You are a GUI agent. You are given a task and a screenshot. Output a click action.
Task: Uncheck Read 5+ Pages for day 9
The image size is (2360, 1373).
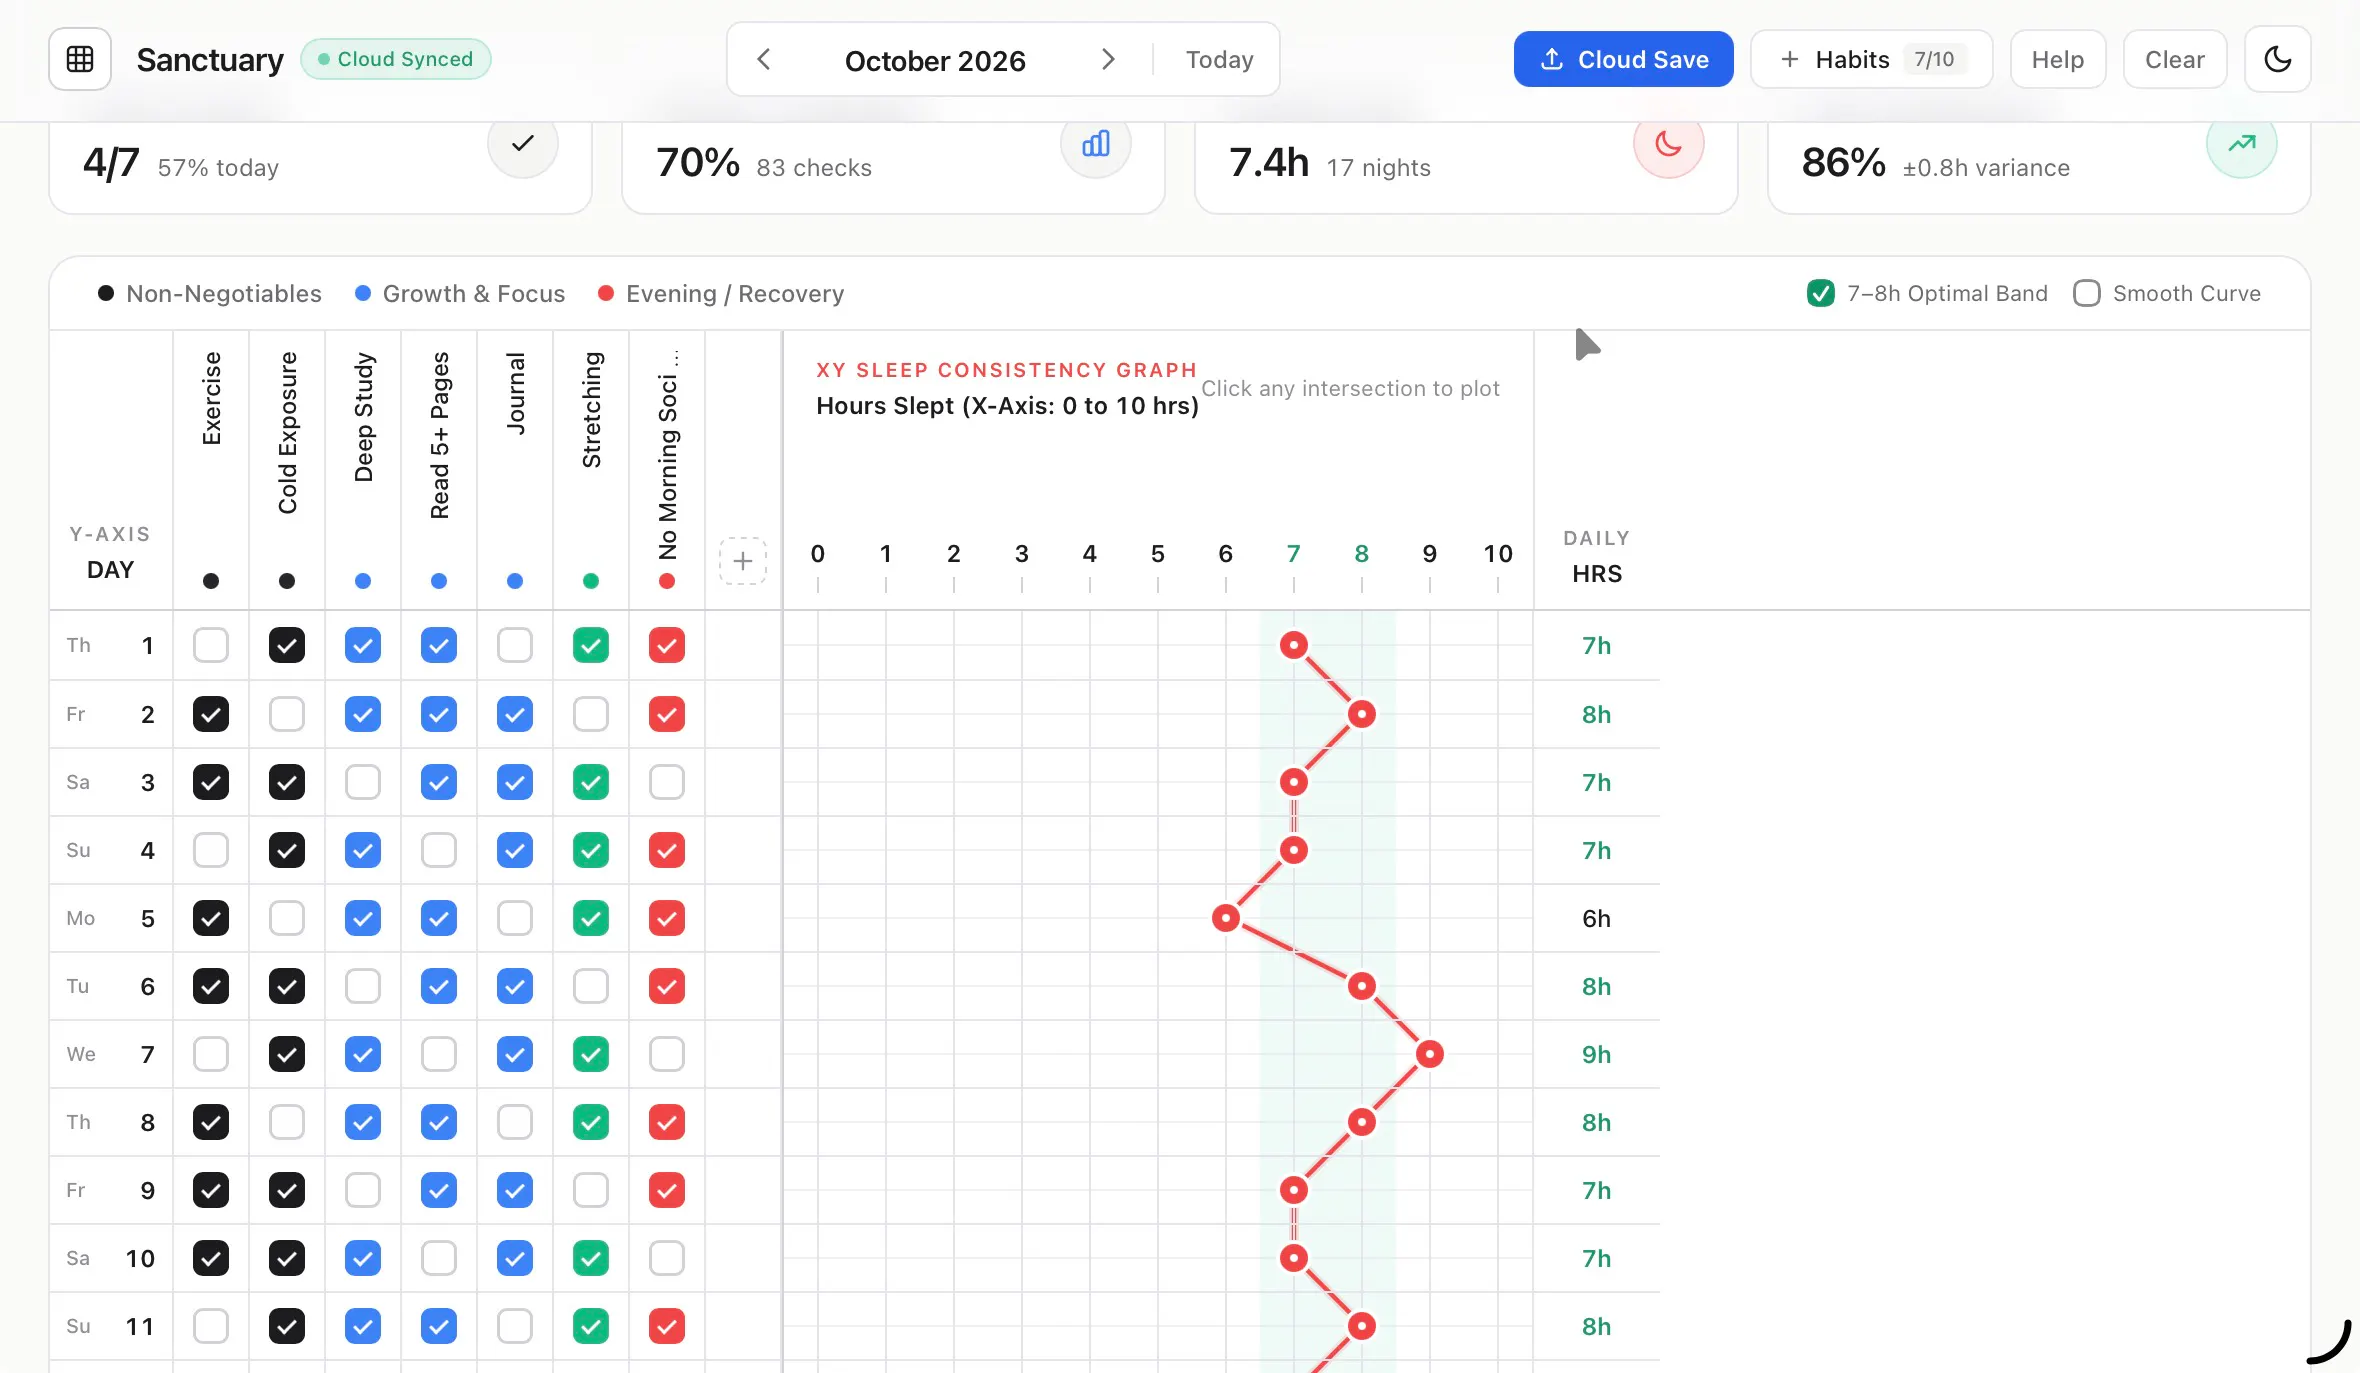pyautogui.click(x=439, y=1190)
